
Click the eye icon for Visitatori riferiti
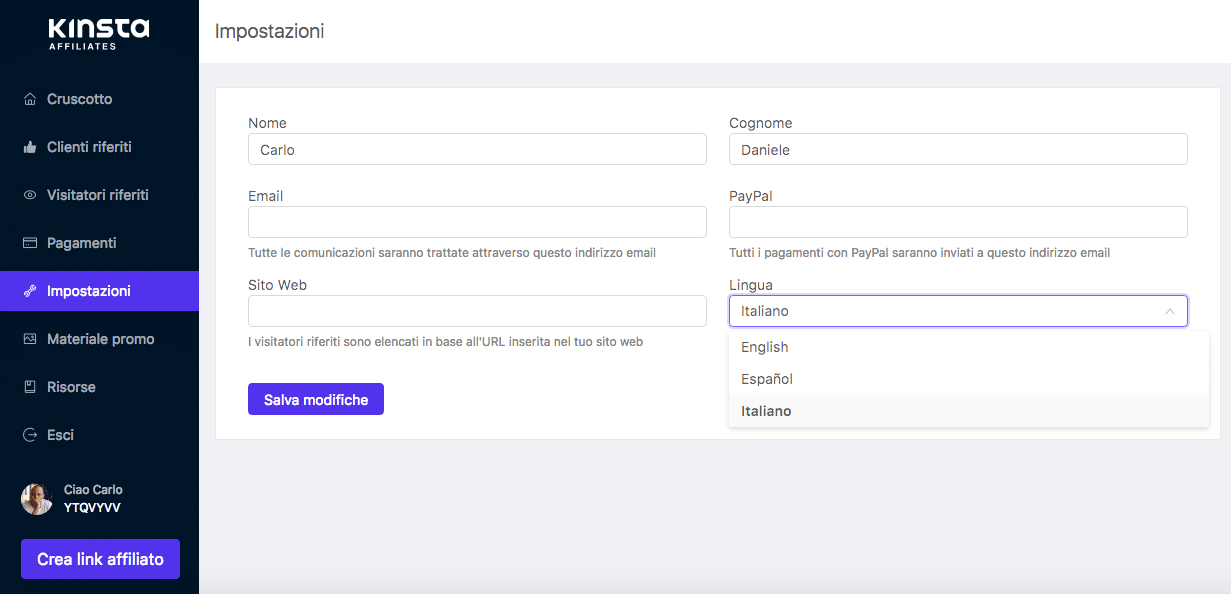click(29, 195)
